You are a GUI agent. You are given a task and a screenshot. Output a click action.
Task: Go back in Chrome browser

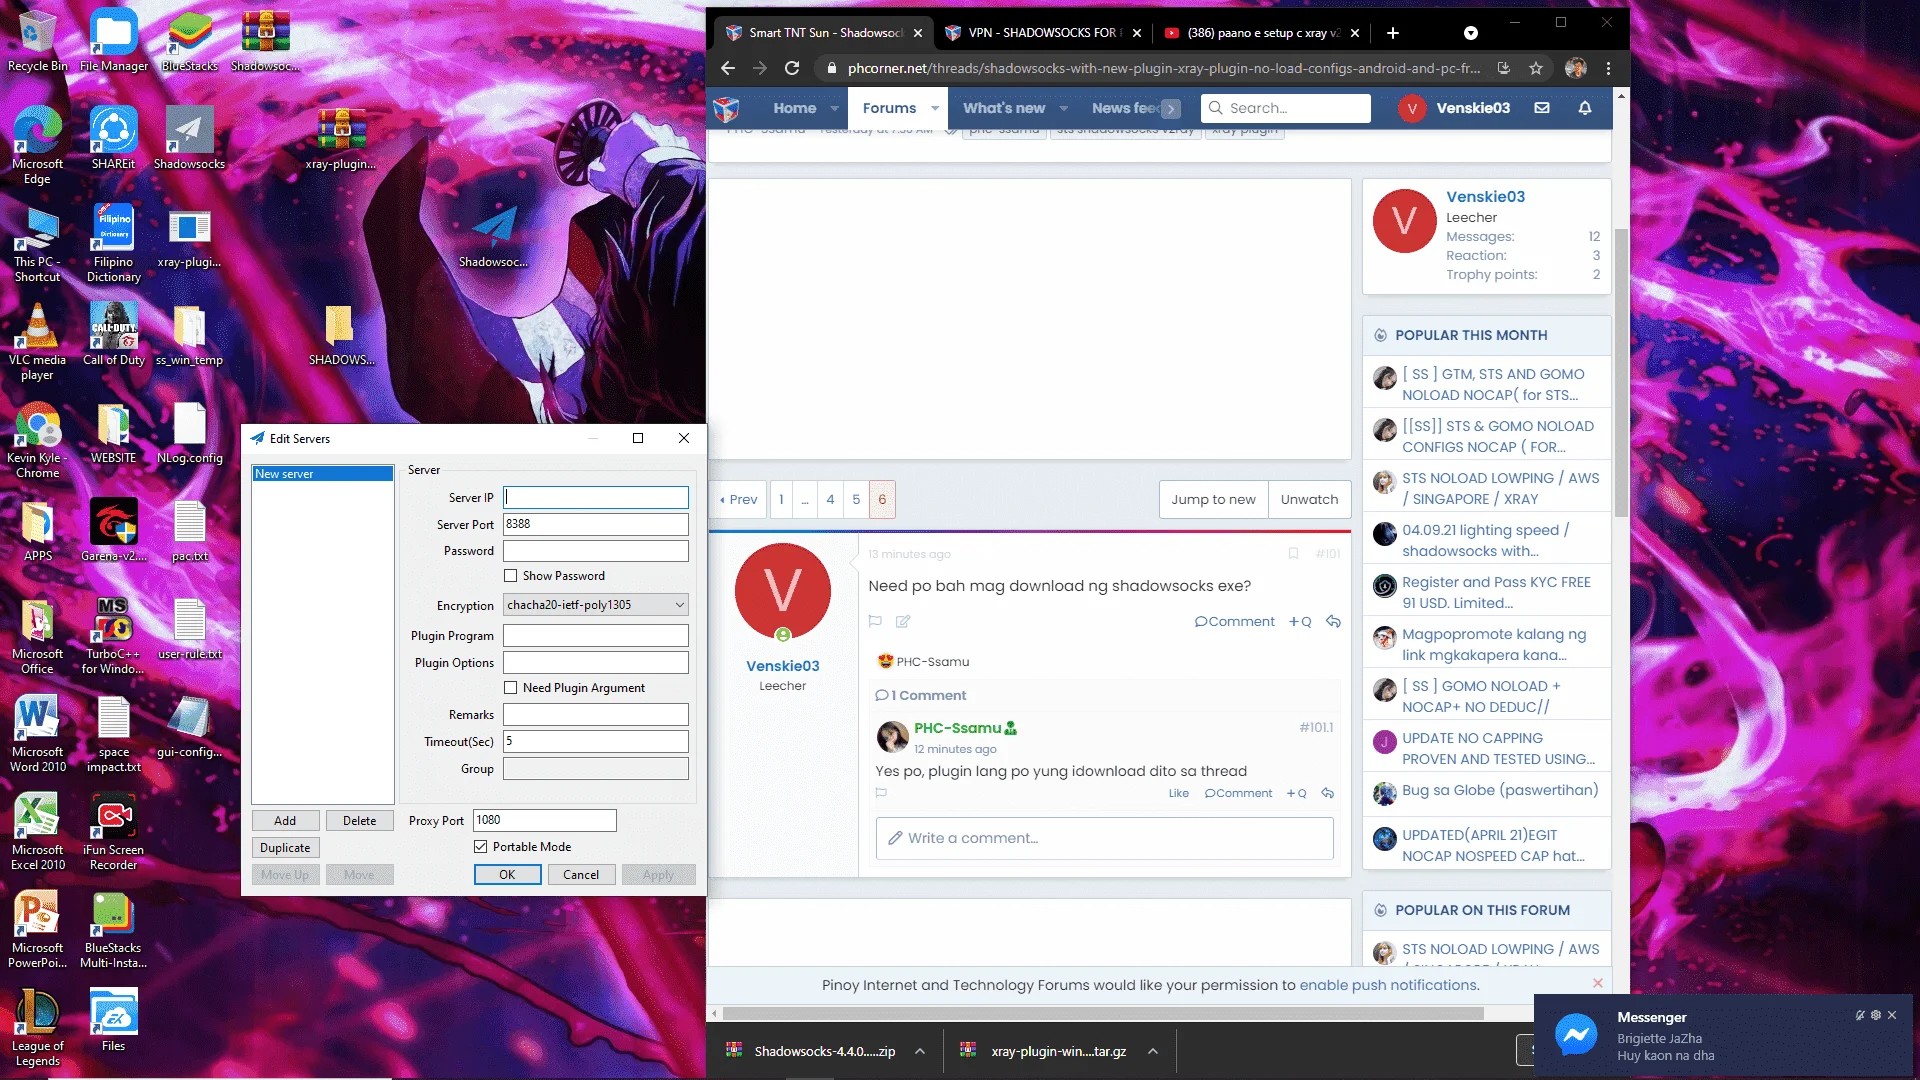pyautogui.click(x=728, y=68)
